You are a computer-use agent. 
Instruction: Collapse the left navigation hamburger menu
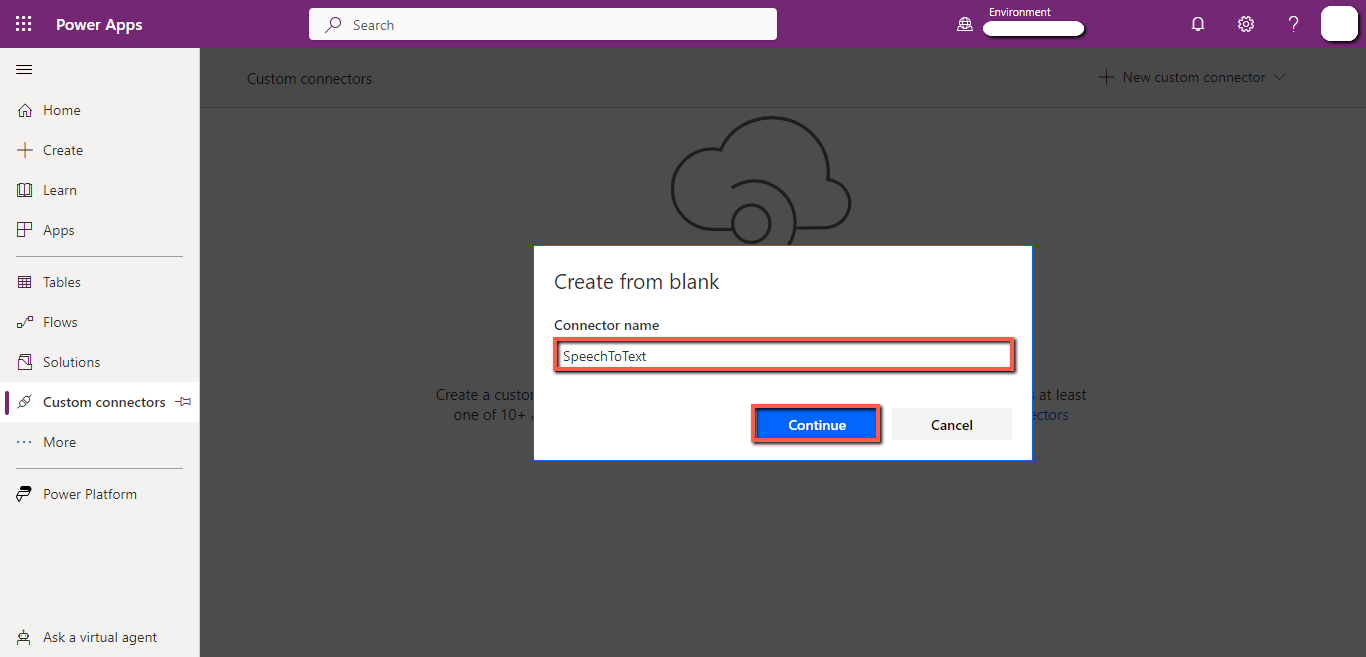[24, 69]
